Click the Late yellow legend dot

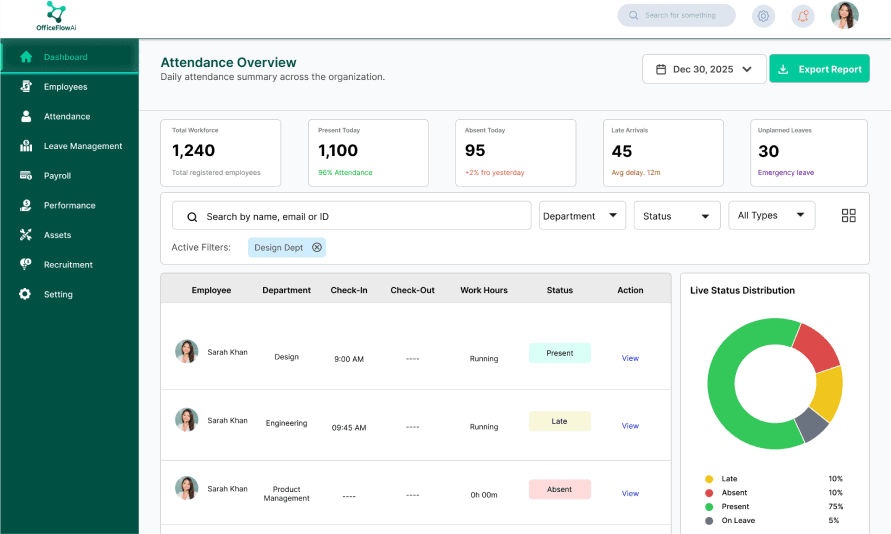point(709,479)
